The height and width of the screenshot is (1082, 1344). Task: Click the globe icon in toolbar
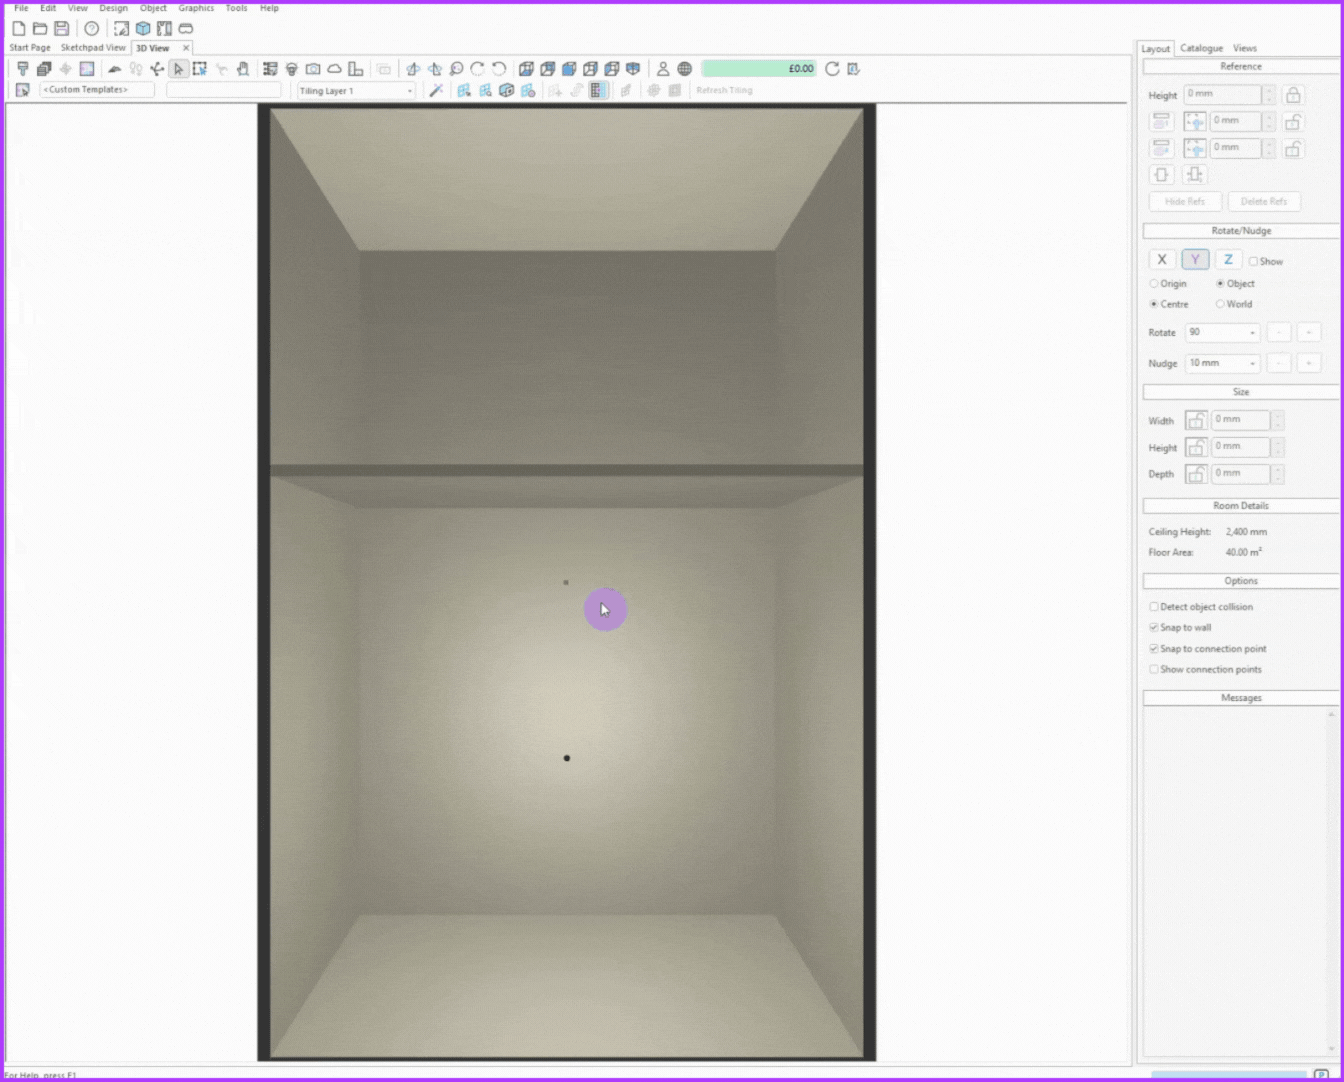click(x=684, y=69)
